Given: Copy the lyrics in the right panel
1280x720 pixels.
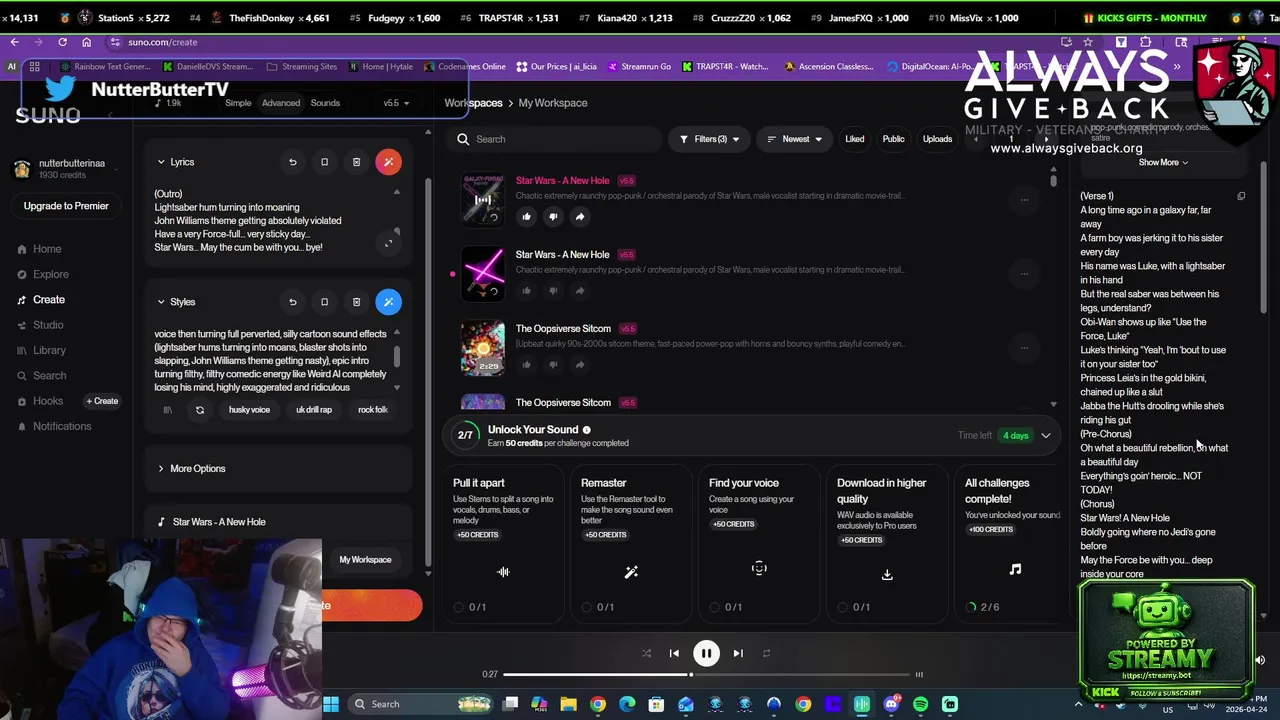Looking at the screenshot, I should tap(1241, 196).
